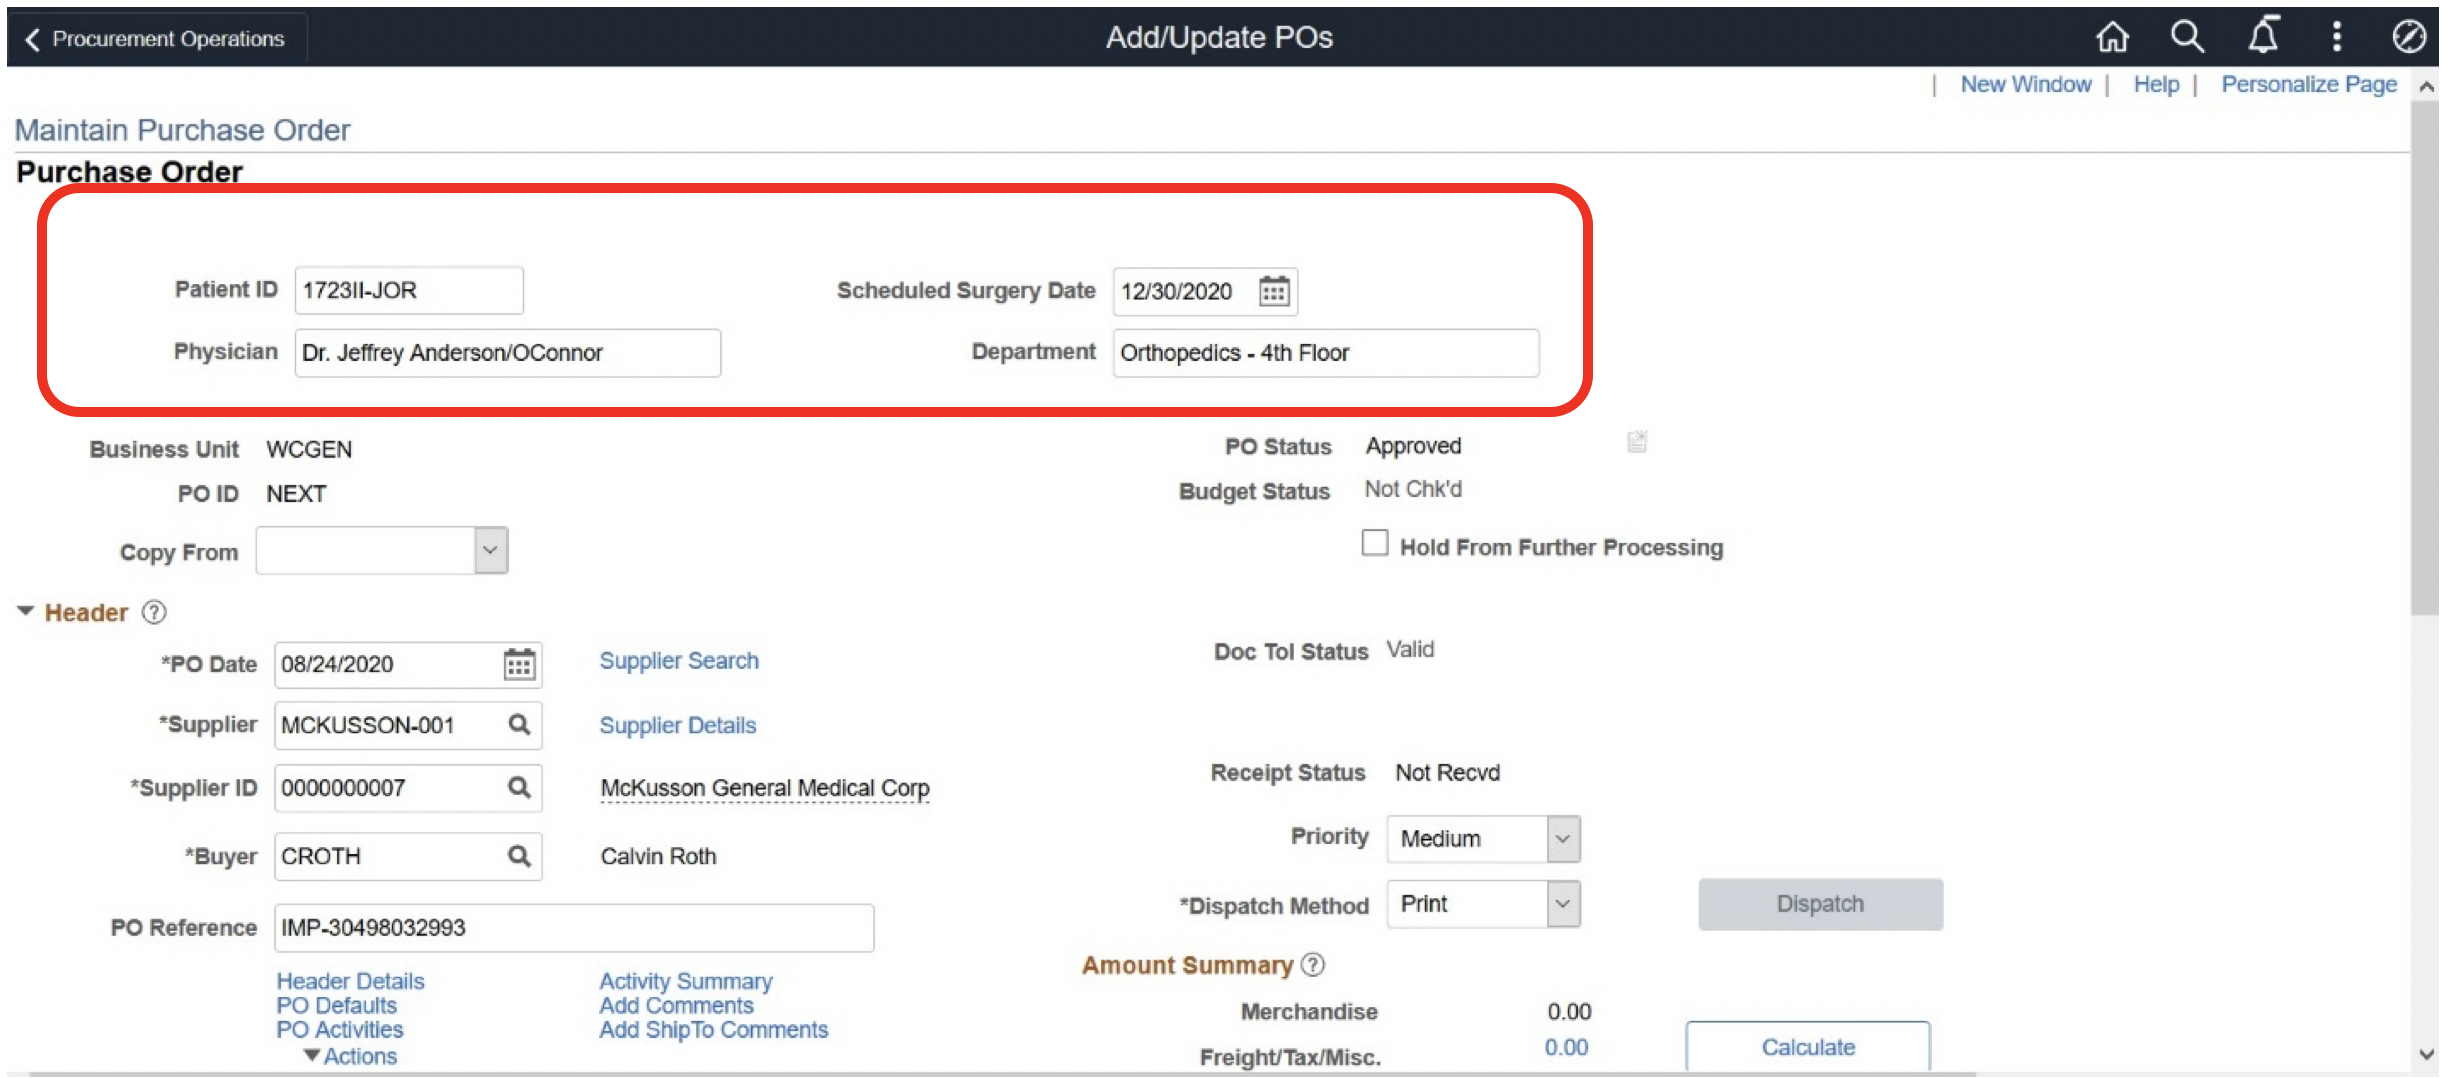Open the PO Date calendar picker
Image resolution: width=2448 pixels, height=1078 pixels.
click(519, 665)
